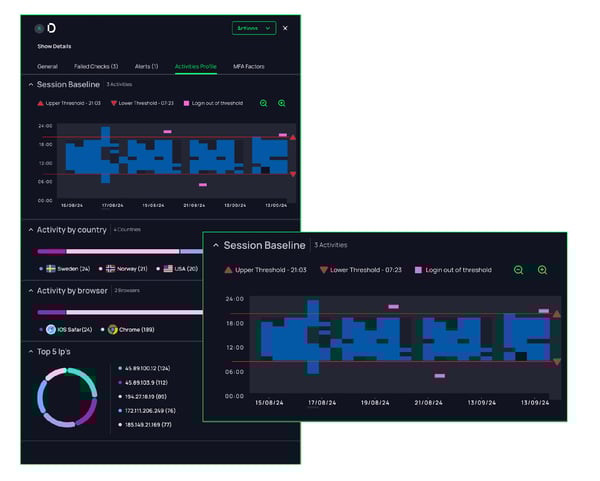This screenshot has width=600, height=481.
Task: Select IP 194.27.18.19 (89) in list
Action: [x=146, y=397]
